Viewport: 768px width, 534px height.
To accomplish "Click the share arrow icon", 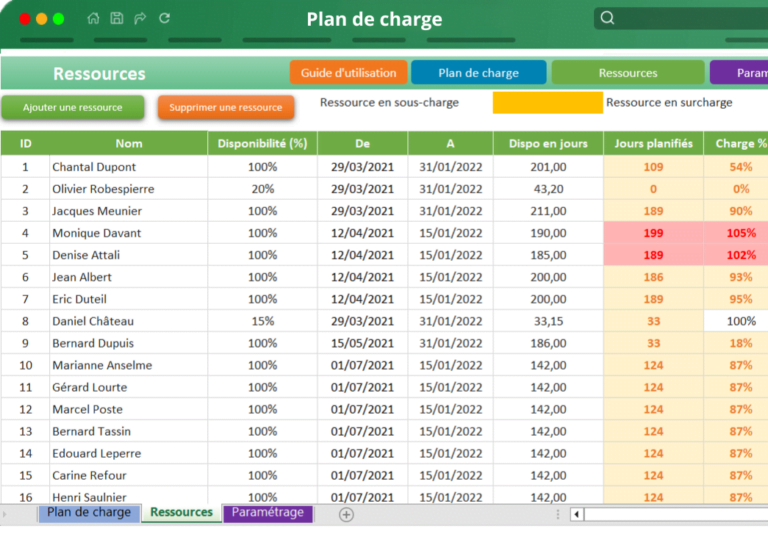I will pyautogui.click(x=141, y=19).
